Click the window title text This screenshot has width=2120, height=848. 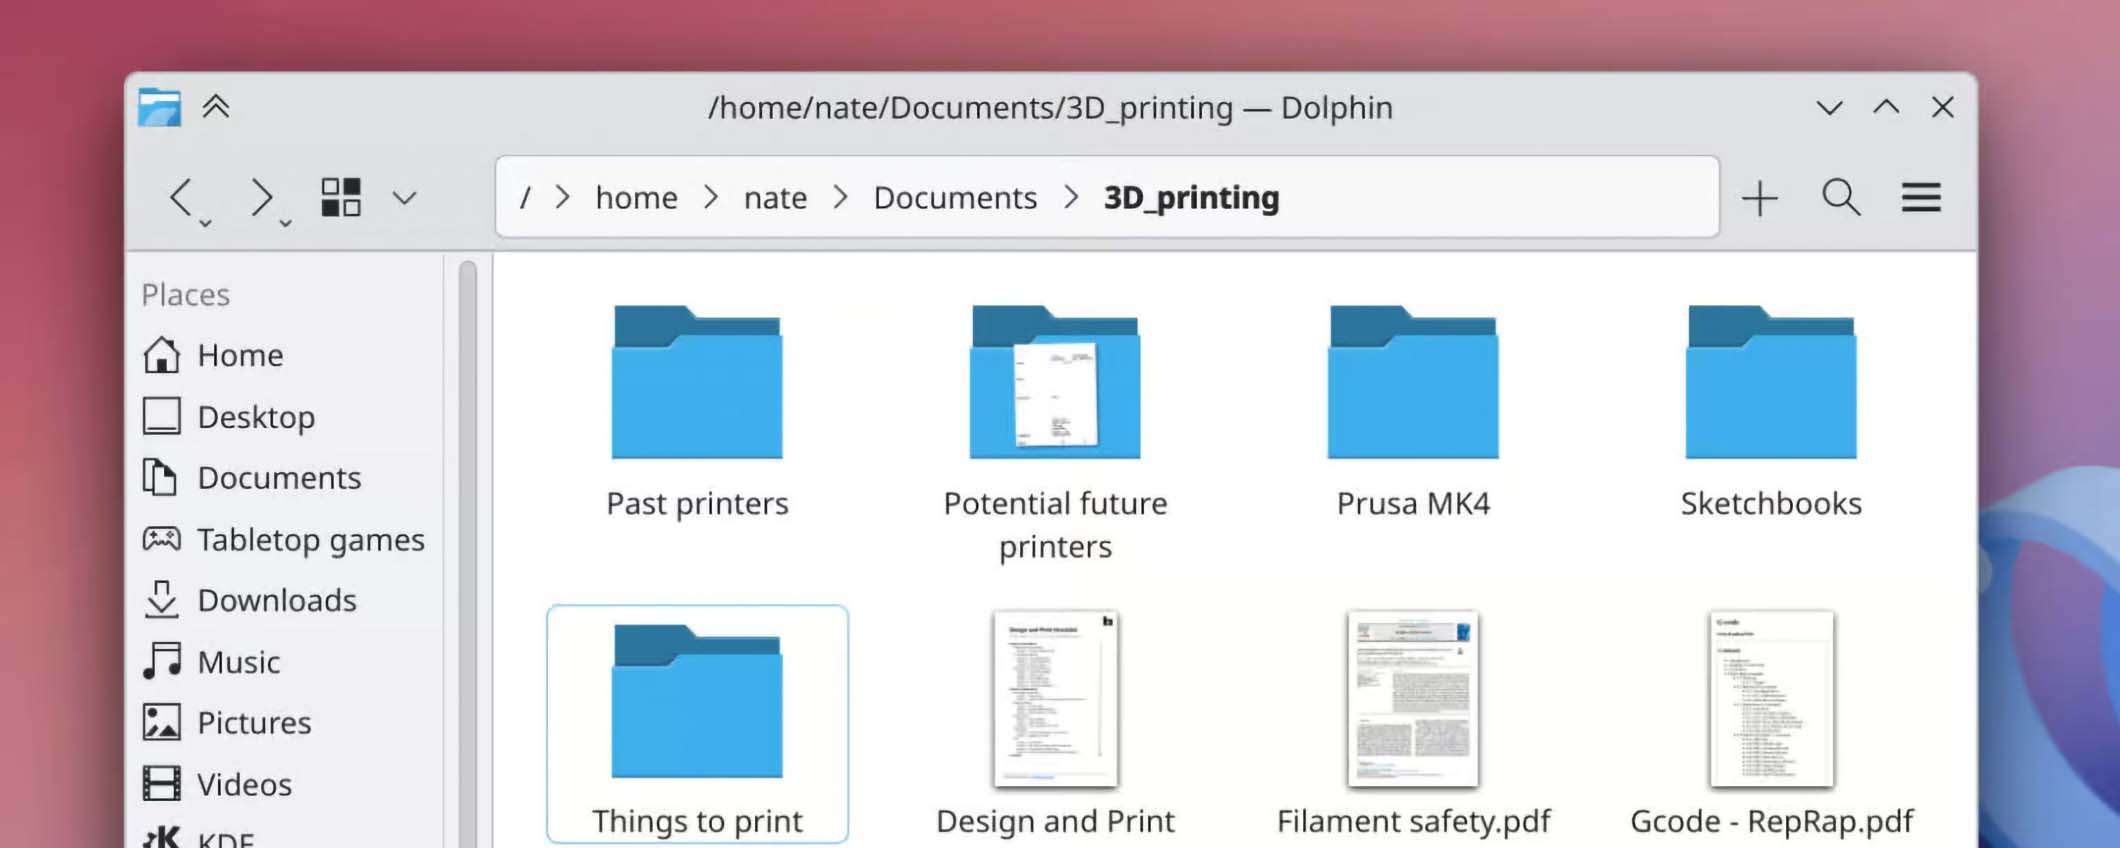[1050, 107]
